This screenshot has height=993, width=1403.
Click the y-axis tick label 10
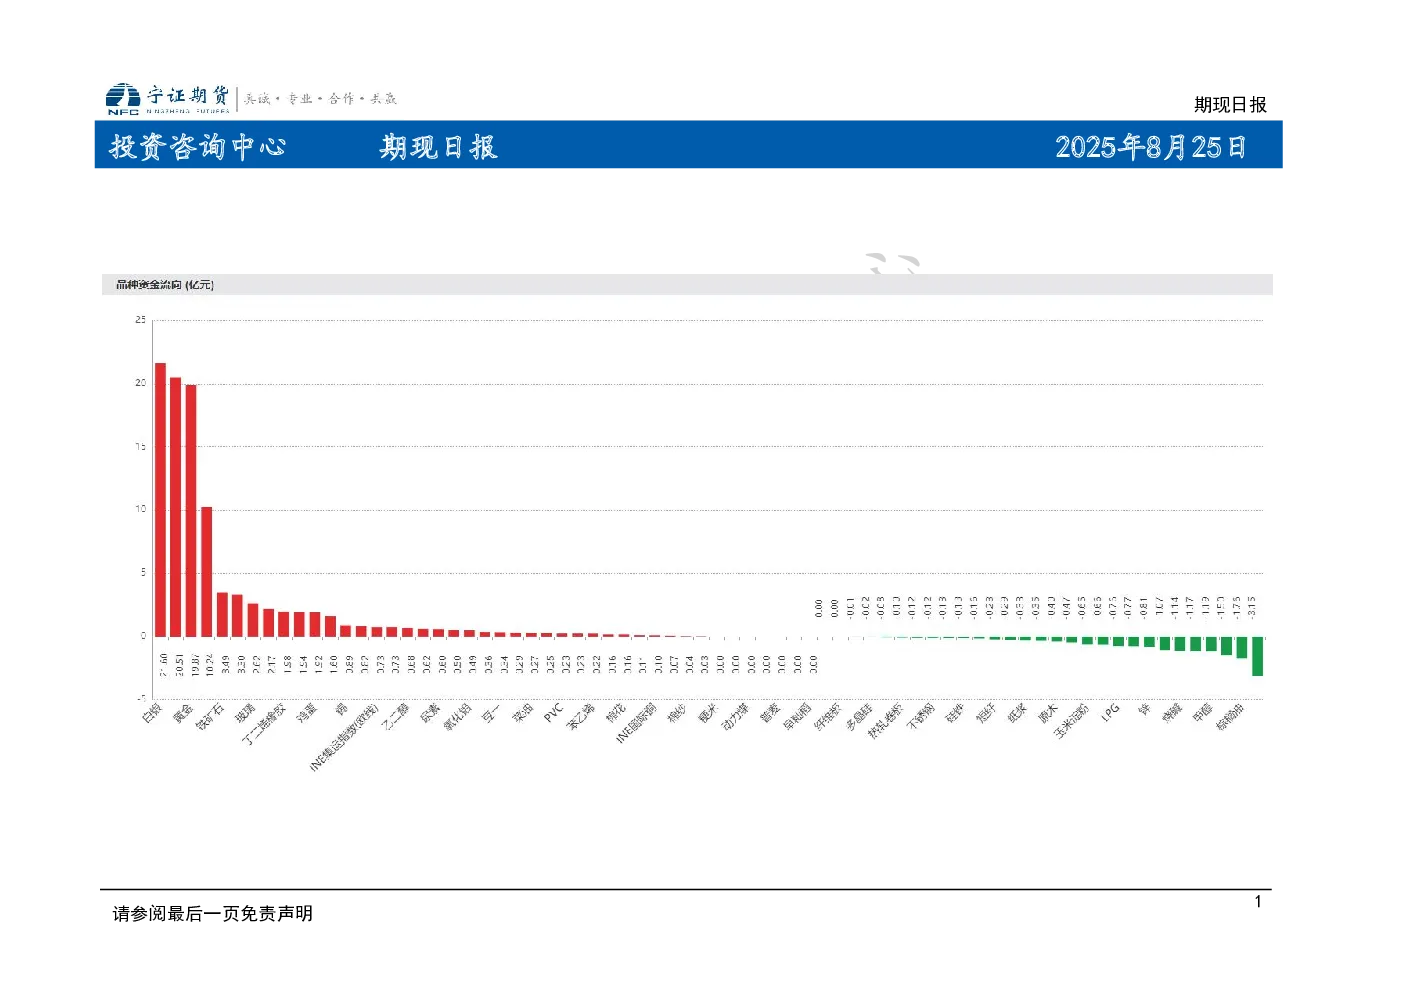click(x=140, y=509)
